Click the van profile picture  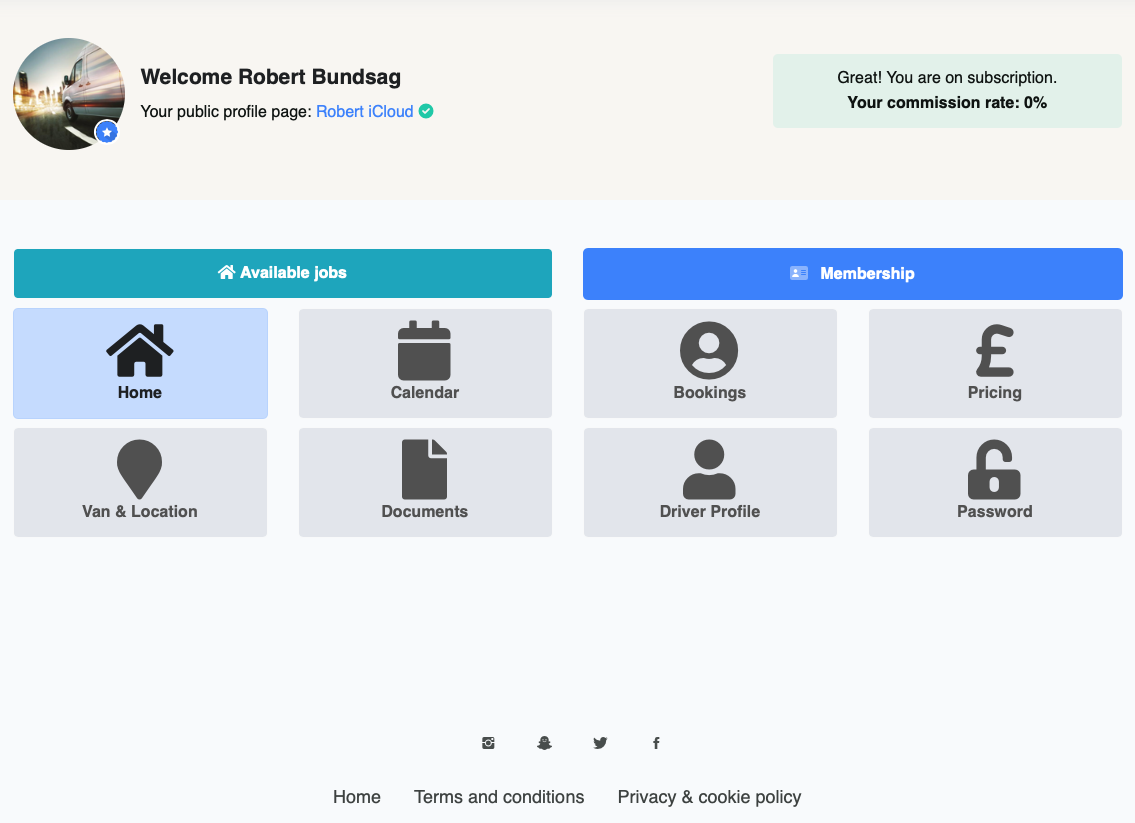[67, 90]
